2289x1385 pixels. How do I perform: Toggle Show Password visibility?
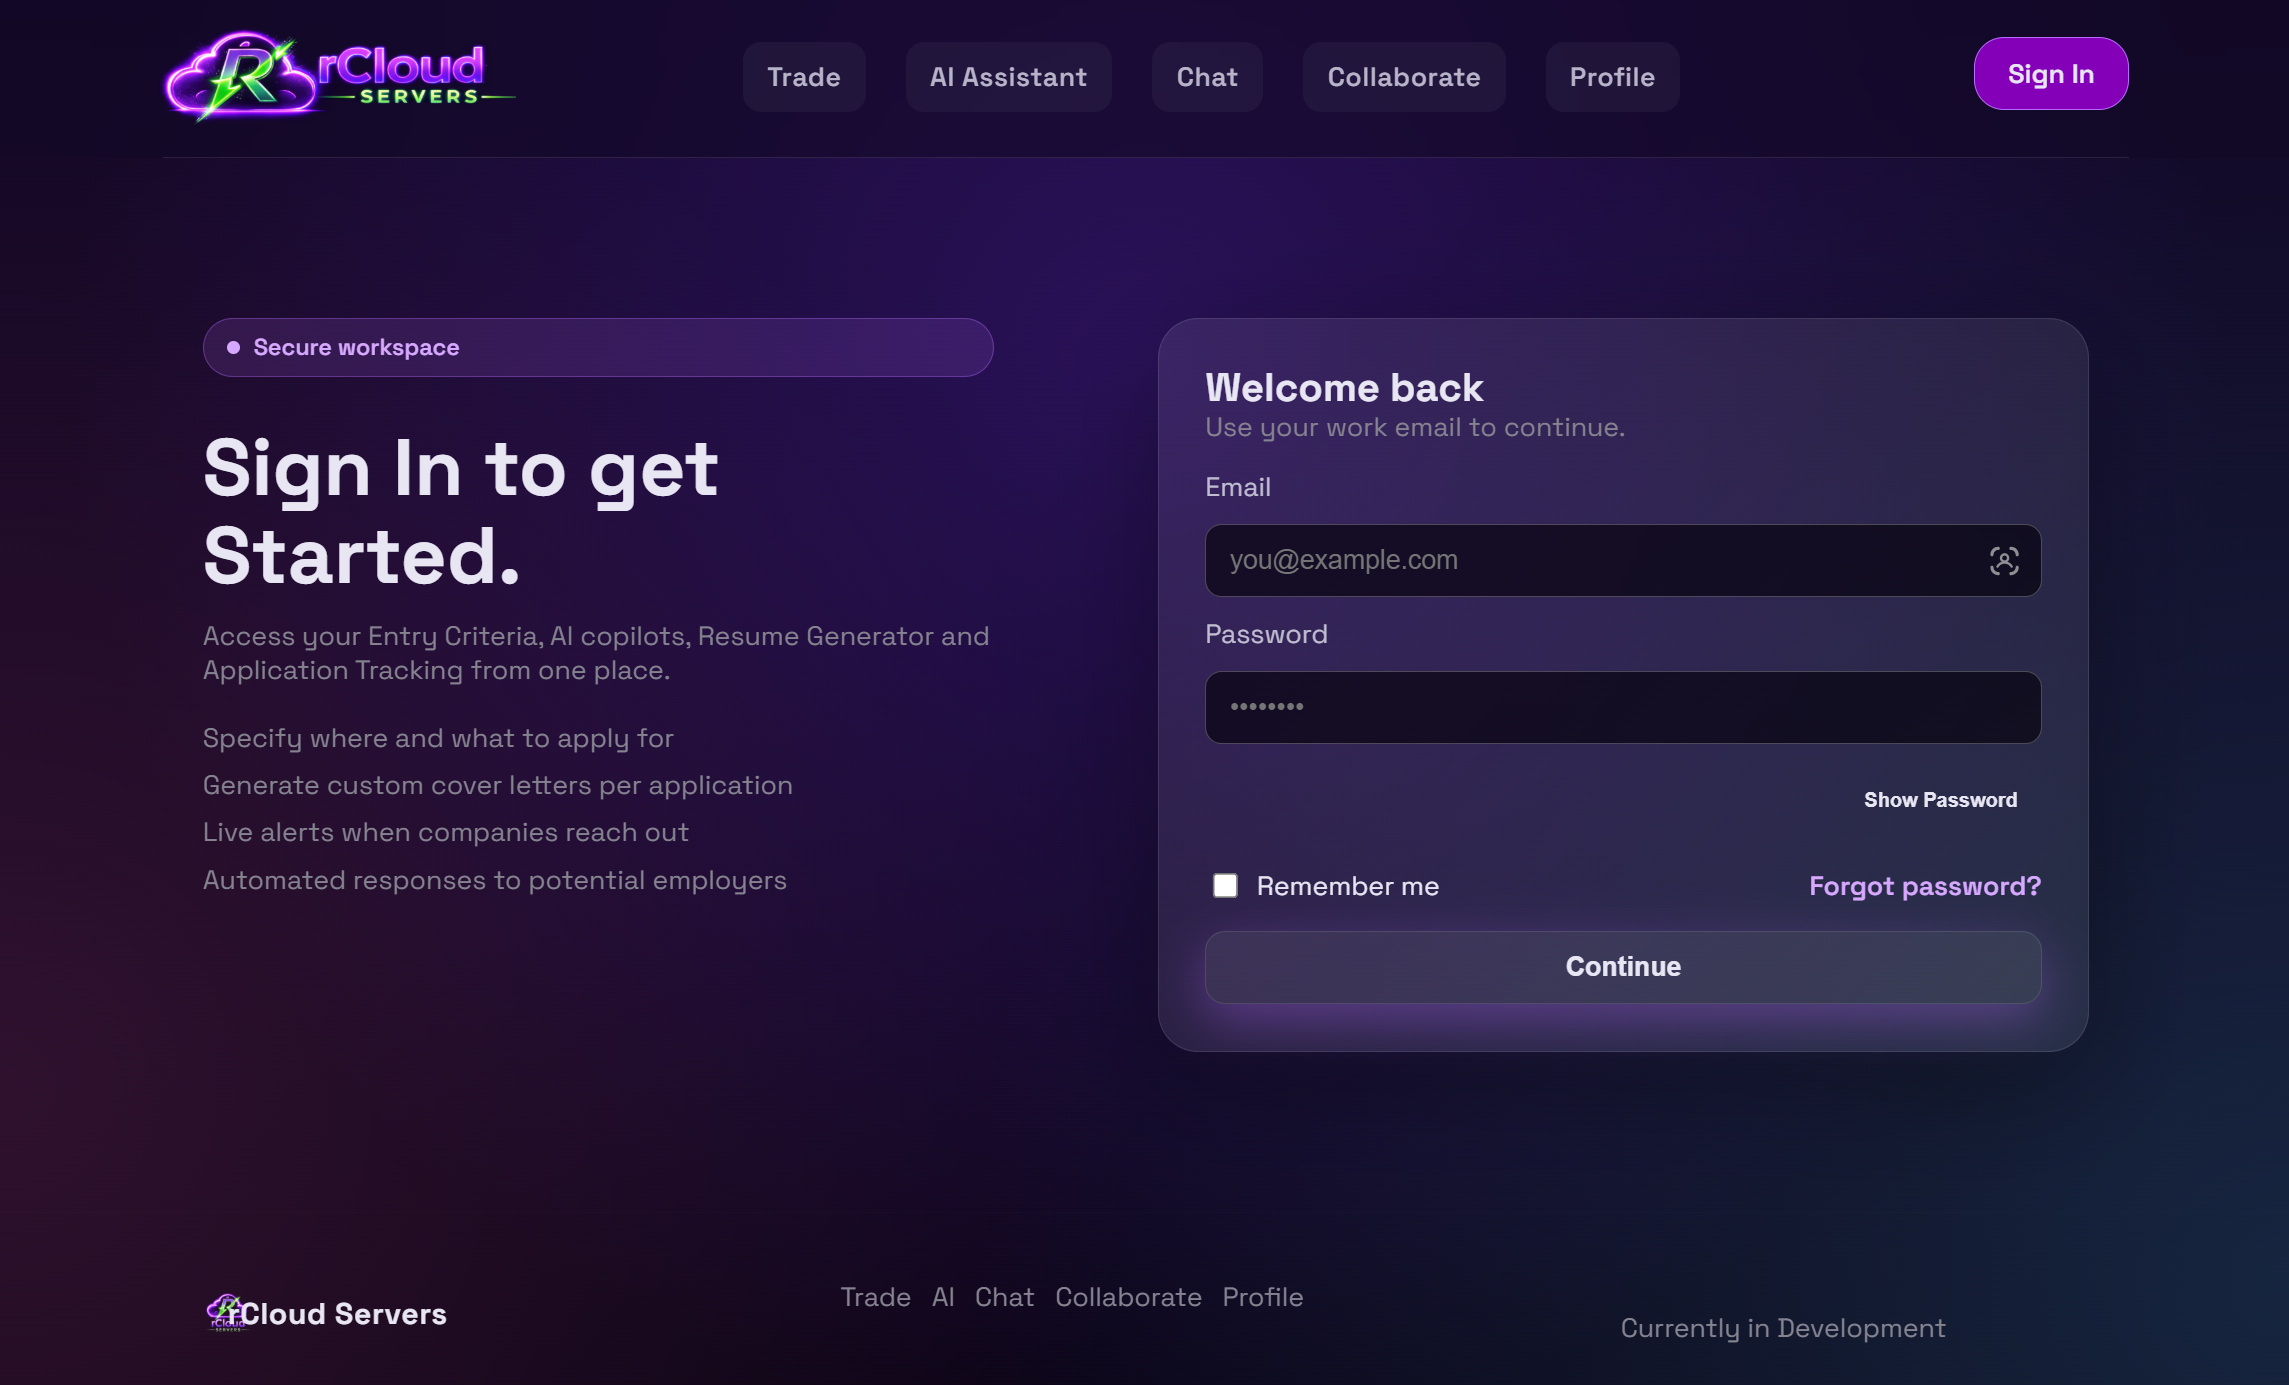click(1940, 799)
